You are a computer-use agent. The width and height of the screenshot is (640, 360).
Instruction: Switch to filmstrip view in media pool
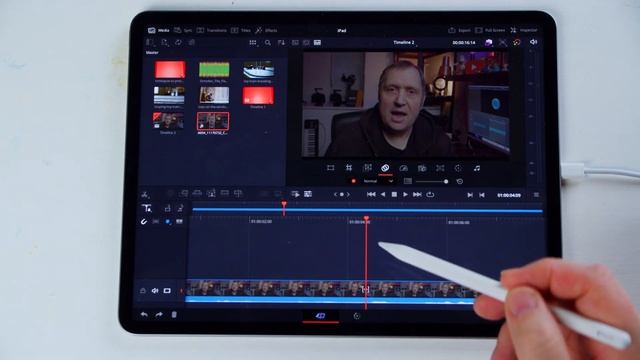click(x=295, y=42)
